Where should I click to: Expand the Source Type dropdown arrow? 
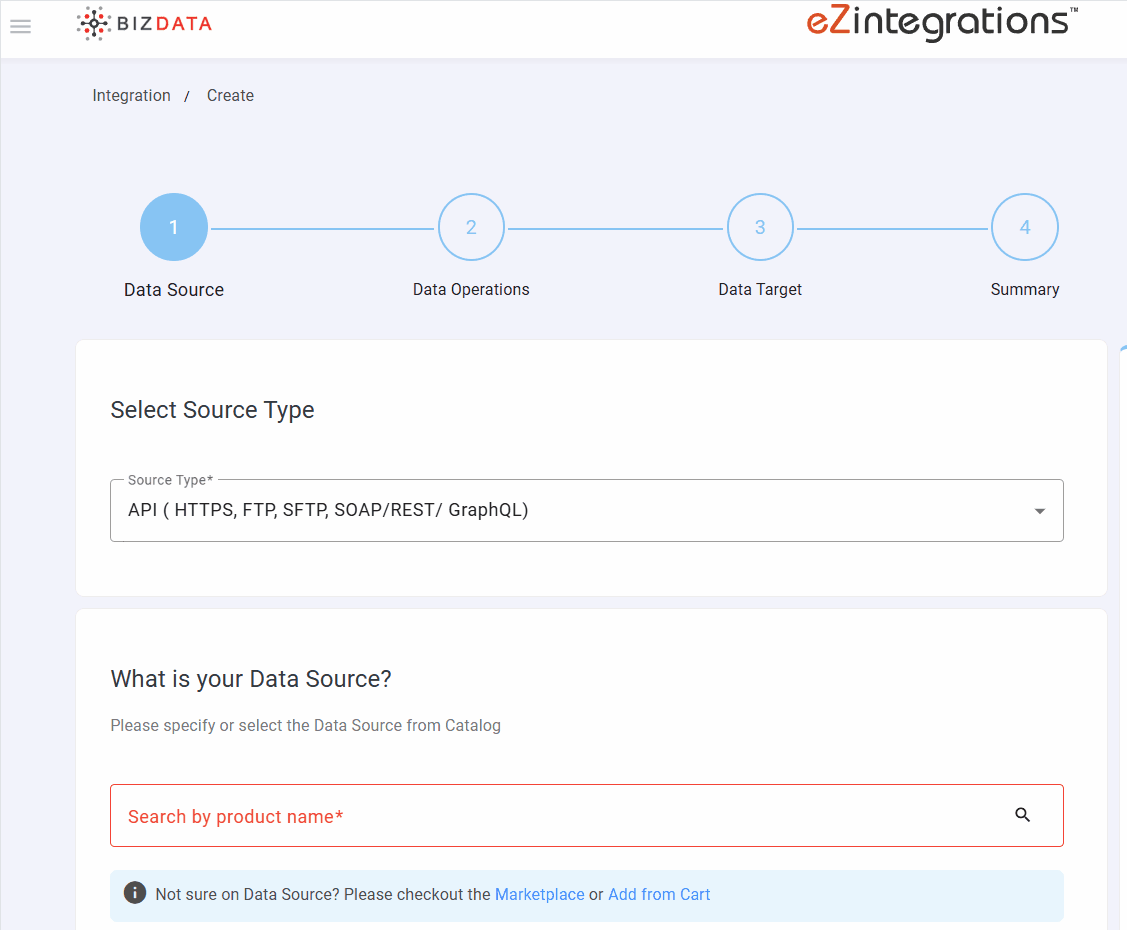[x=1039, y=511]
